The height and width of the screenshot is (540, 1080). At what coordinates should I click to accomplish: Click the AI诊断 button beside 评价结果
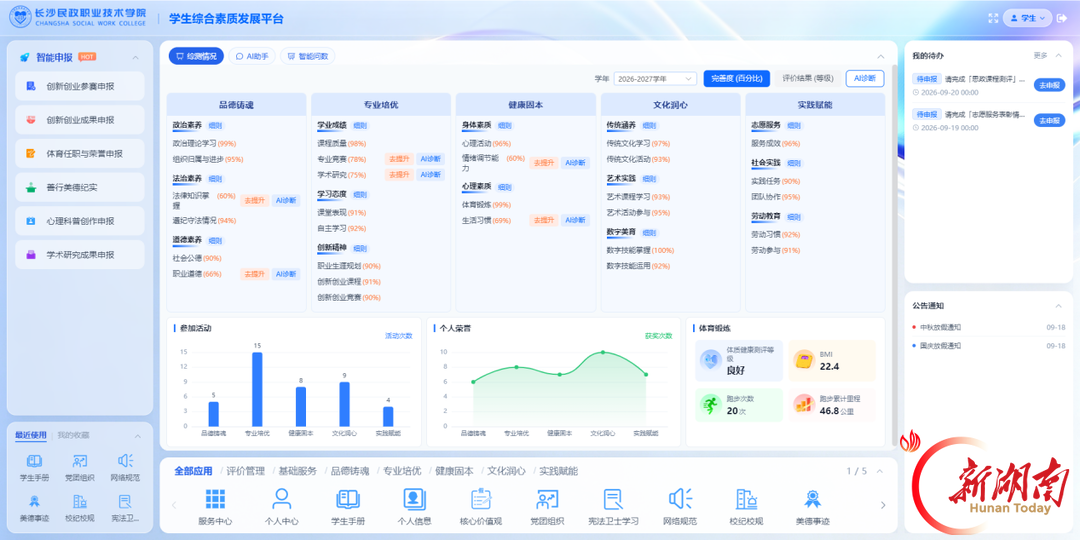click(865, 79)
